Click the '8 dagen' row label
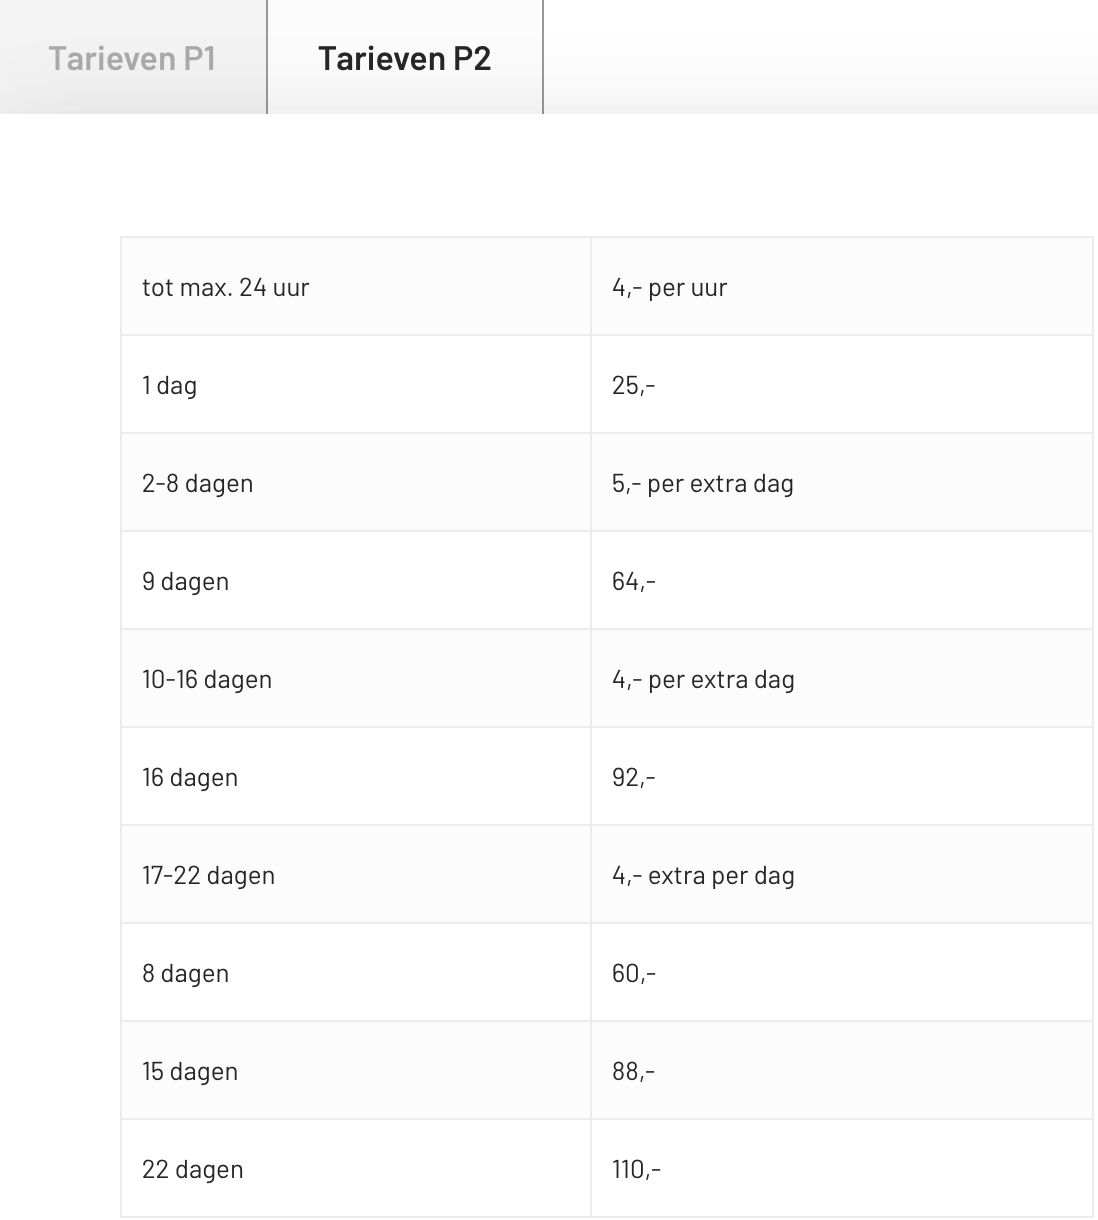The height and width of the screenshot is (1220, 1098). 356,973
